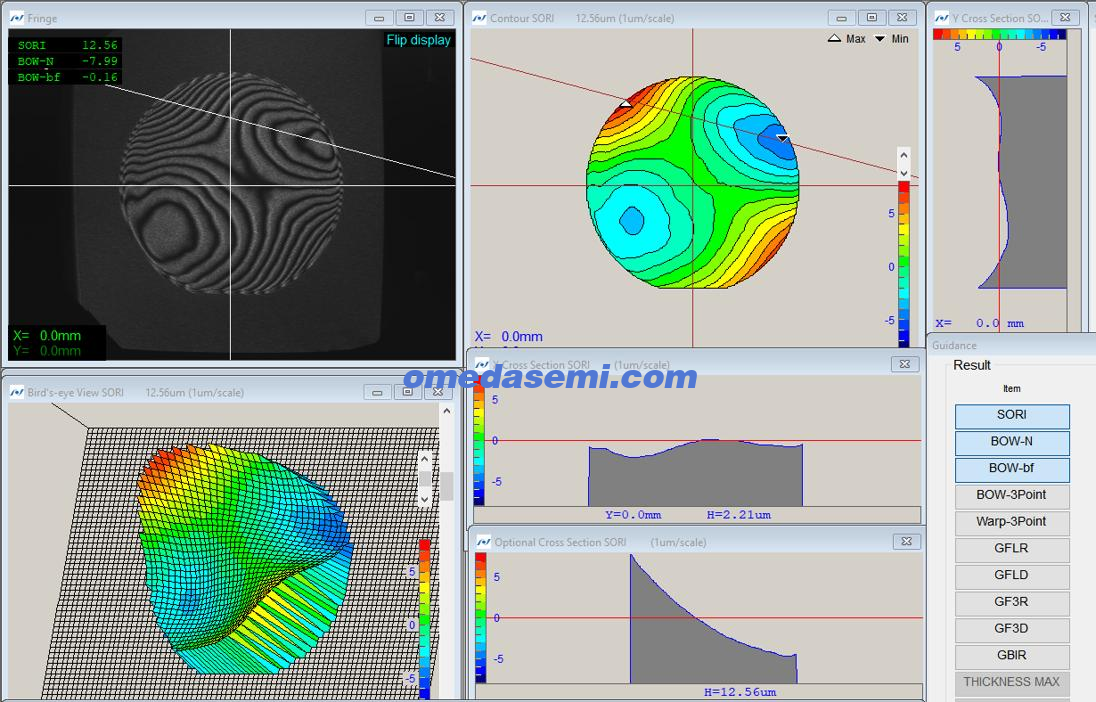Restore the Contour SORI window size
1096x702 pixels.
pos(871,18)
